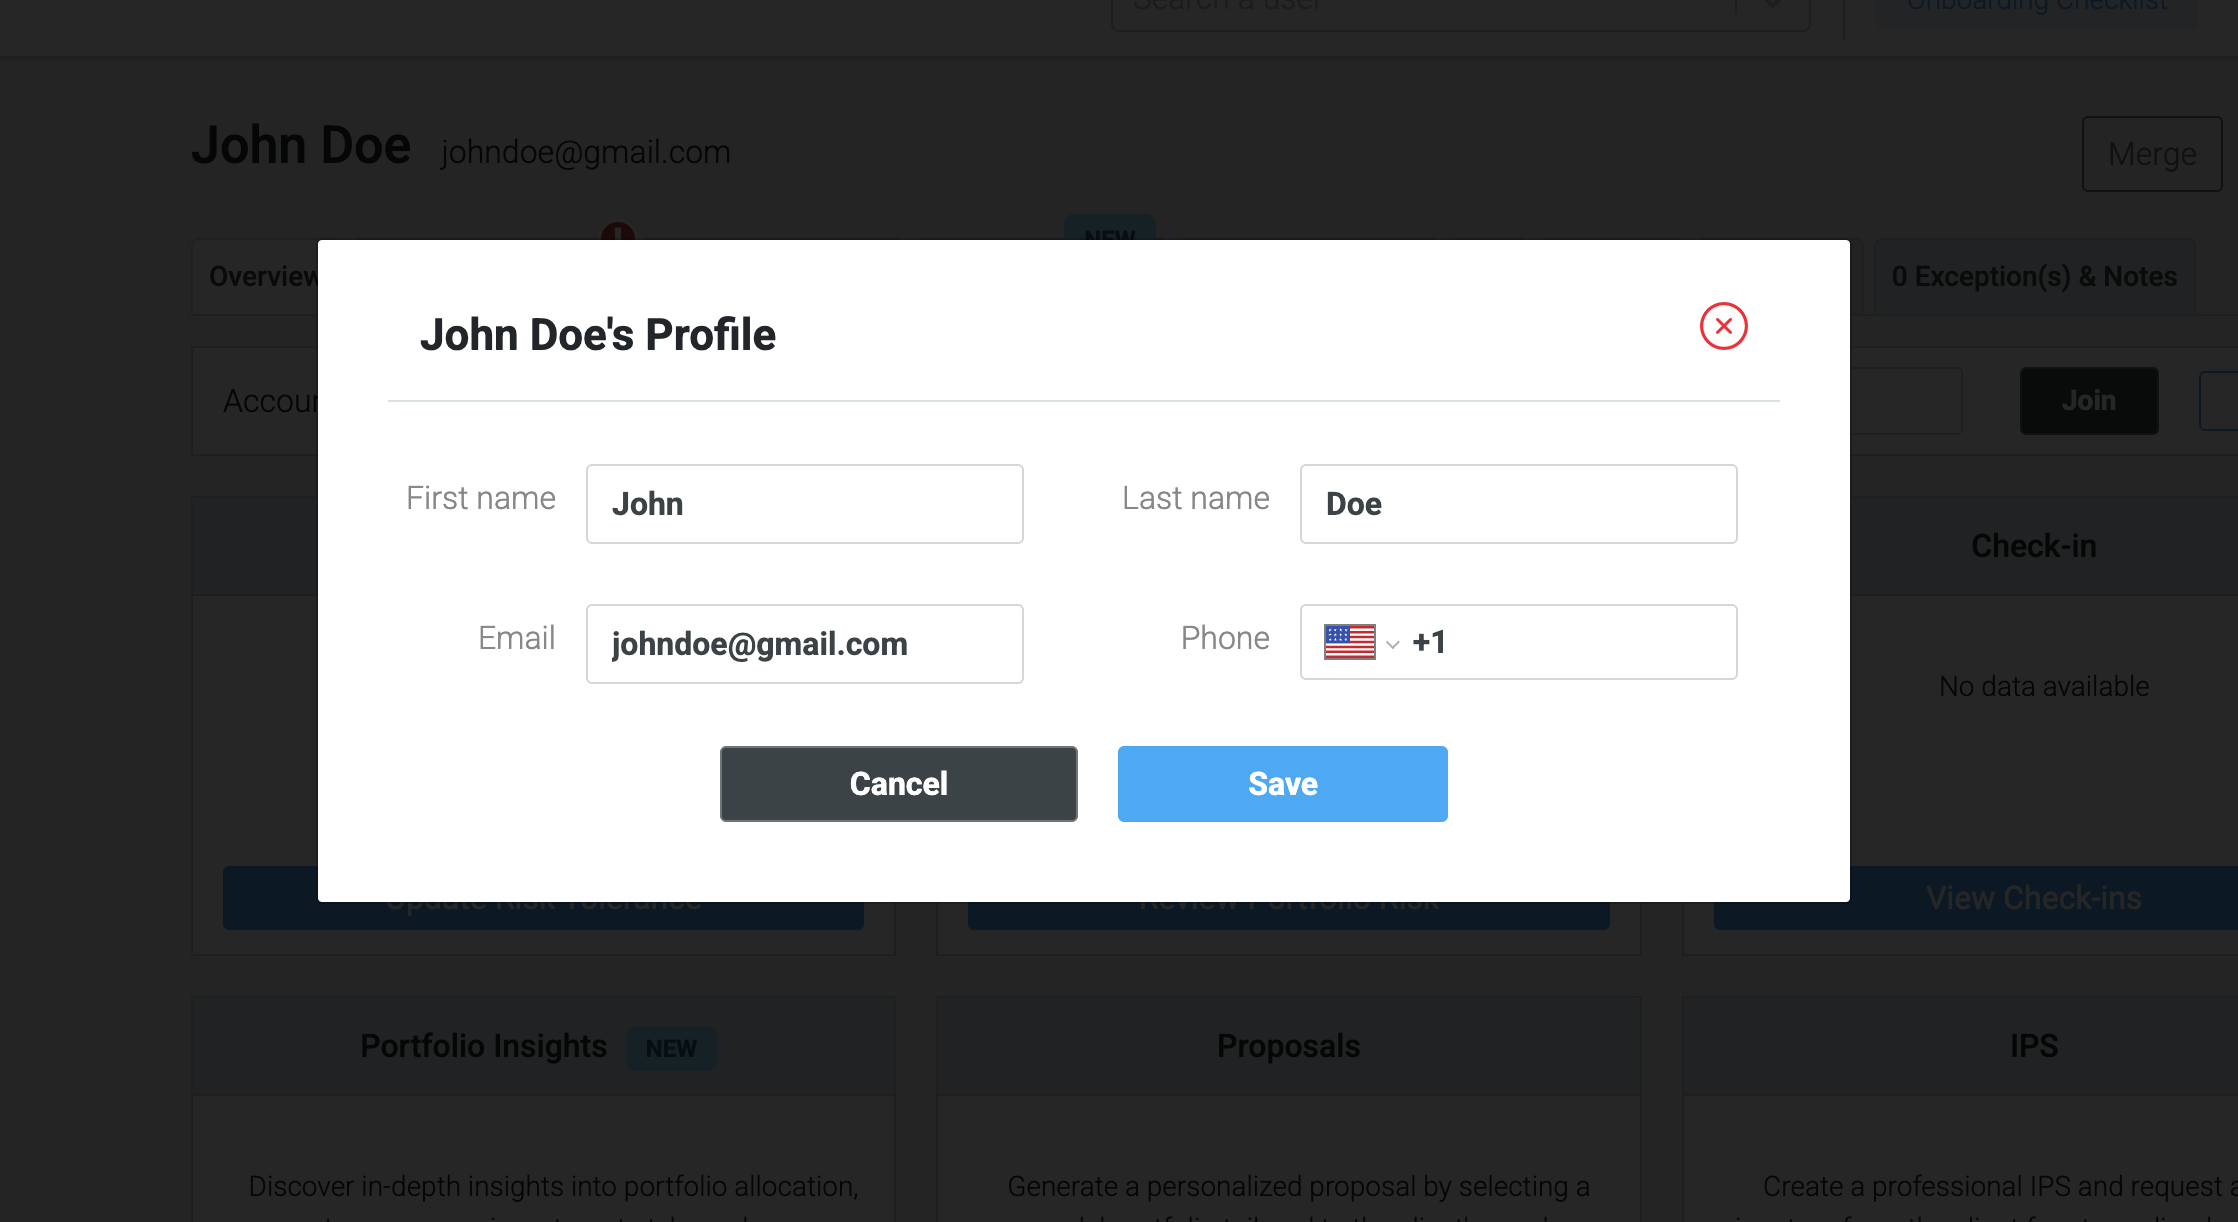Click the No data available text
This screenshot has width=2238, height=1222.
point(2044,687)
